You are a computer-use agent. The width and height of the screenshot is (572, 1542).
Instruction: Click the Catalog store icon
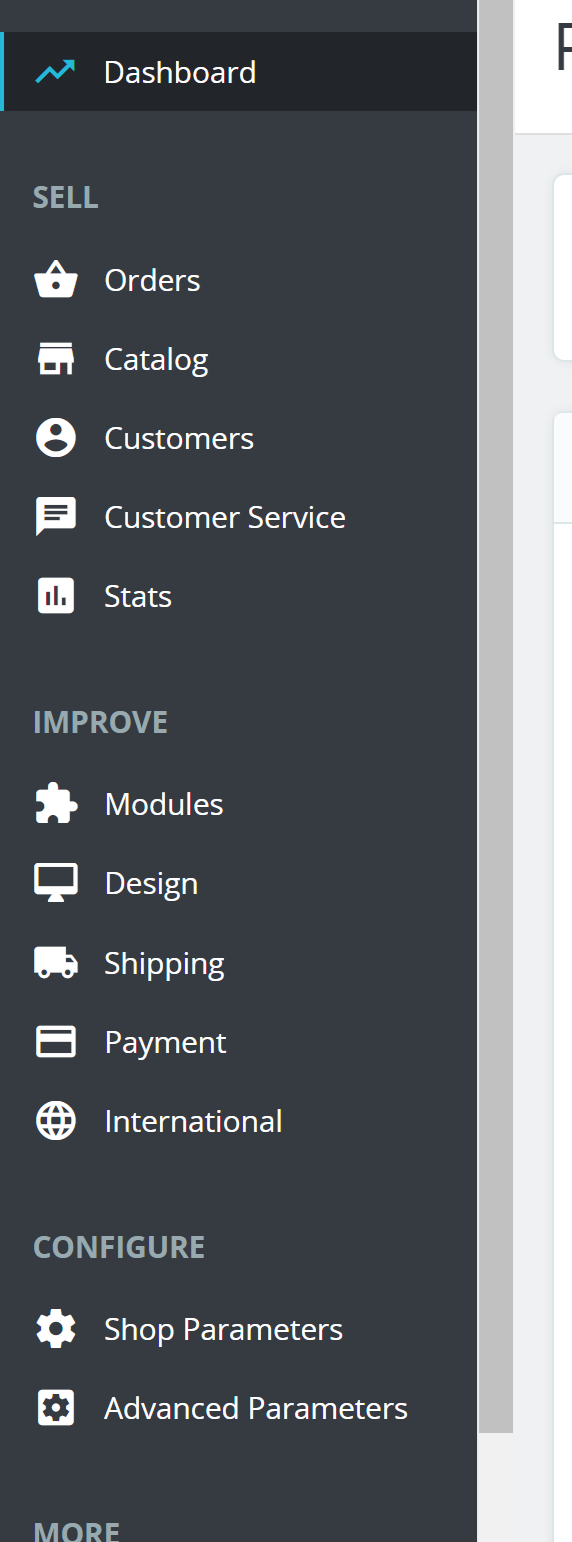pos(55,359)
